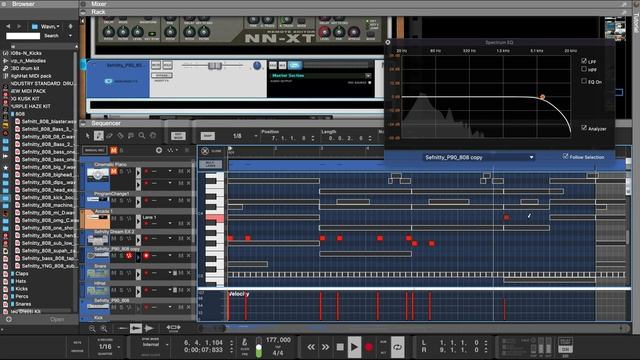The image size is (640, 360).
Task: Toggle the Snap button in sequencer
Action: pyautogui.click(x=207, y=136)
